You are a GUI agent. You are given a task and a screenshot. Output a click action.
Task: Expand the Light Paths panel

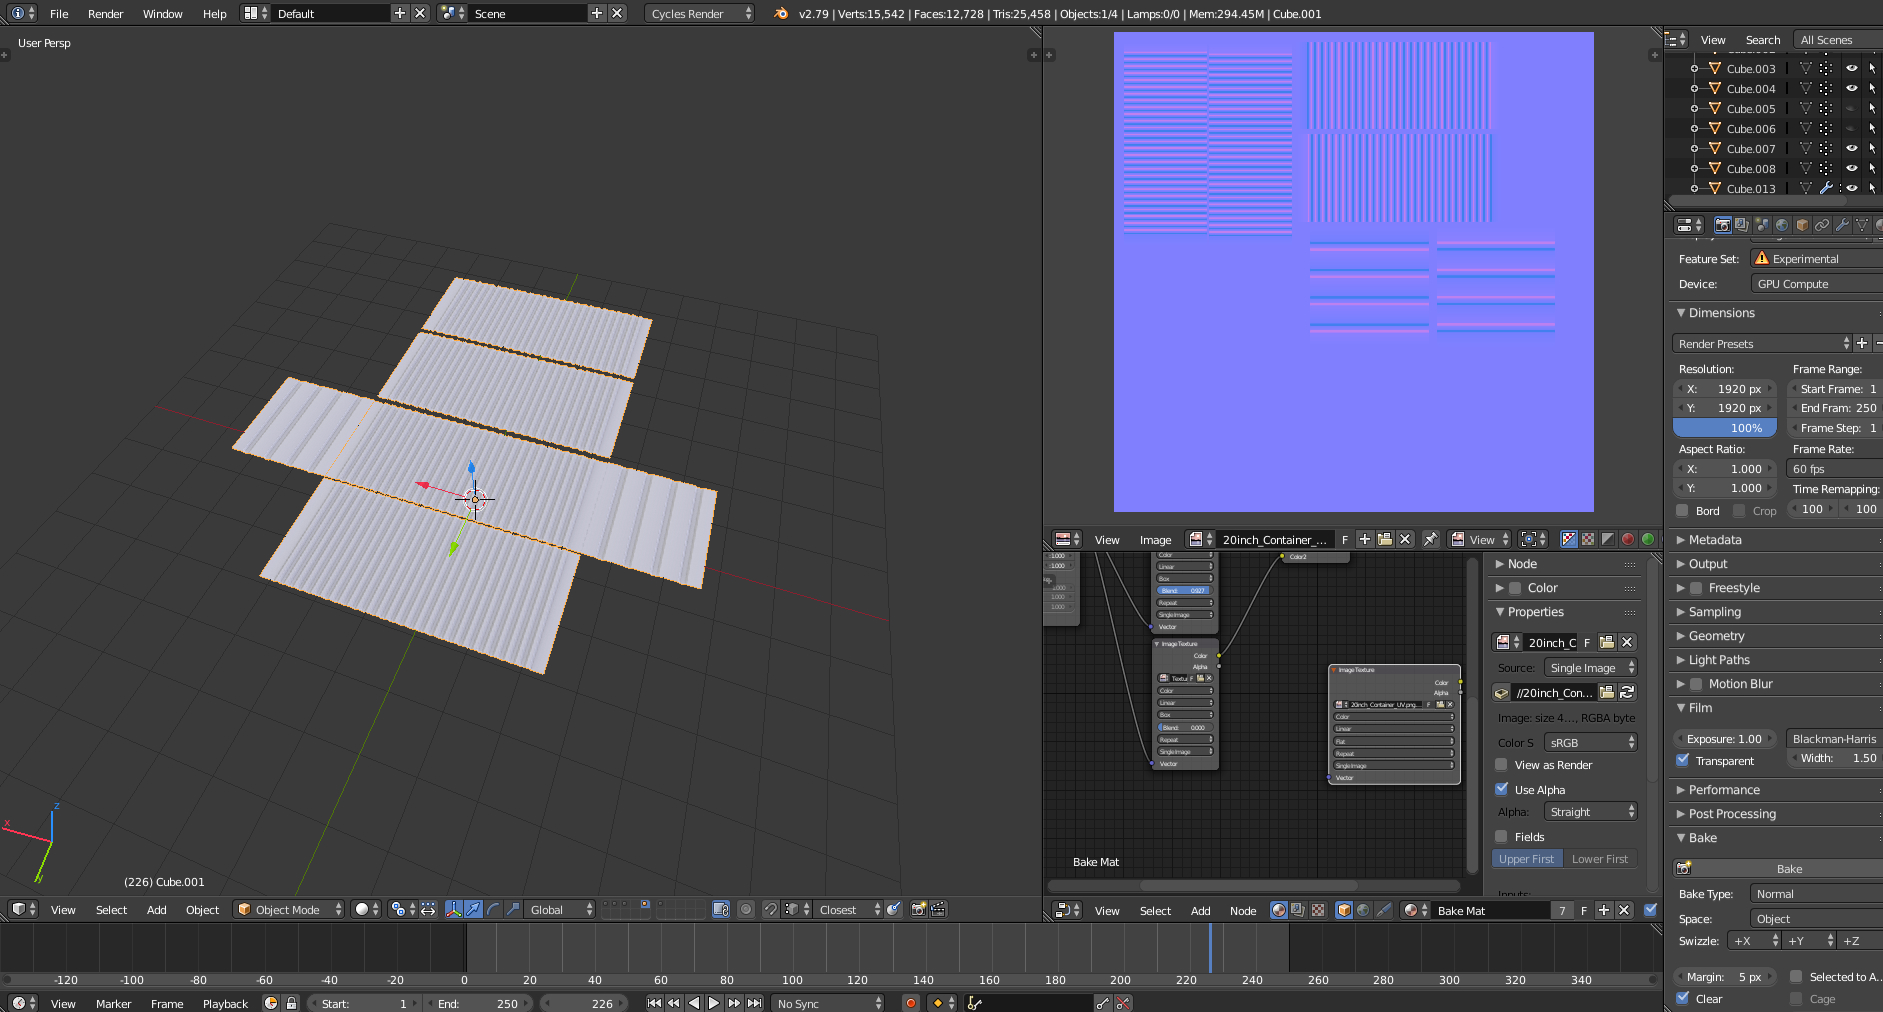pos(1719,660)
